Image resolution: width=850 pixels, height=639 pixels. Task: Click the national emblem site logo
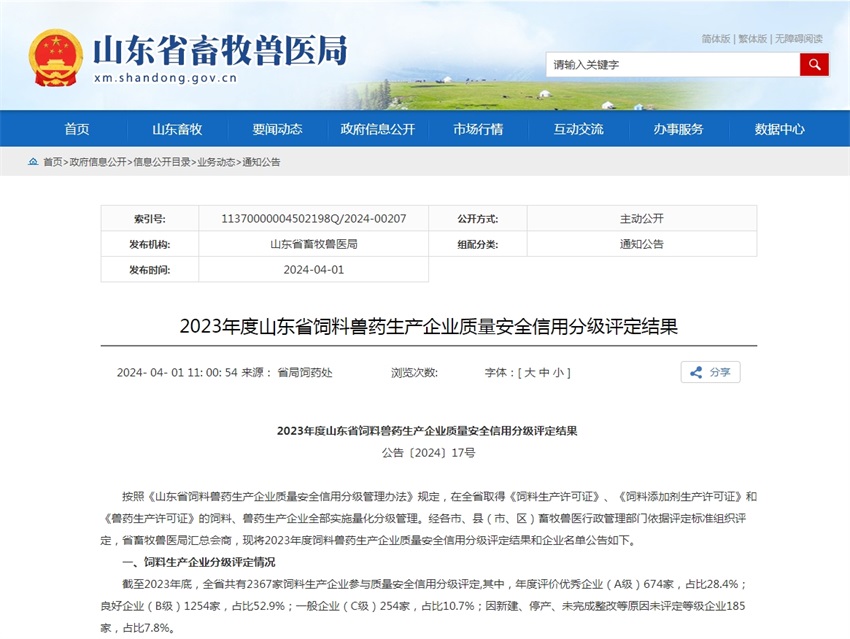pos(55,55)
